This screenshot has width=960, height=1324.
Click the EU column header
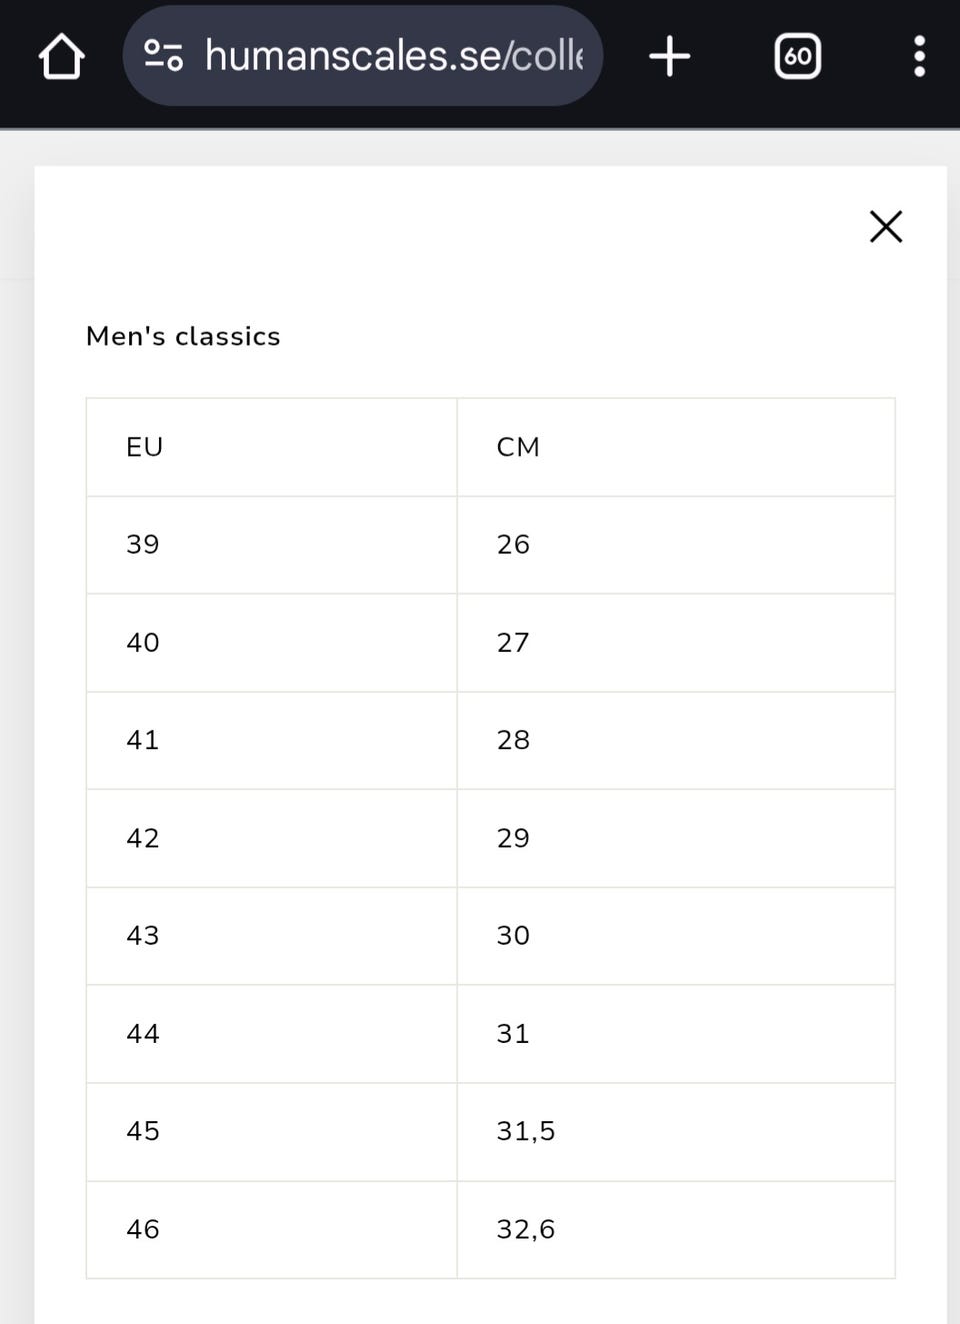(x=145, y=447)
